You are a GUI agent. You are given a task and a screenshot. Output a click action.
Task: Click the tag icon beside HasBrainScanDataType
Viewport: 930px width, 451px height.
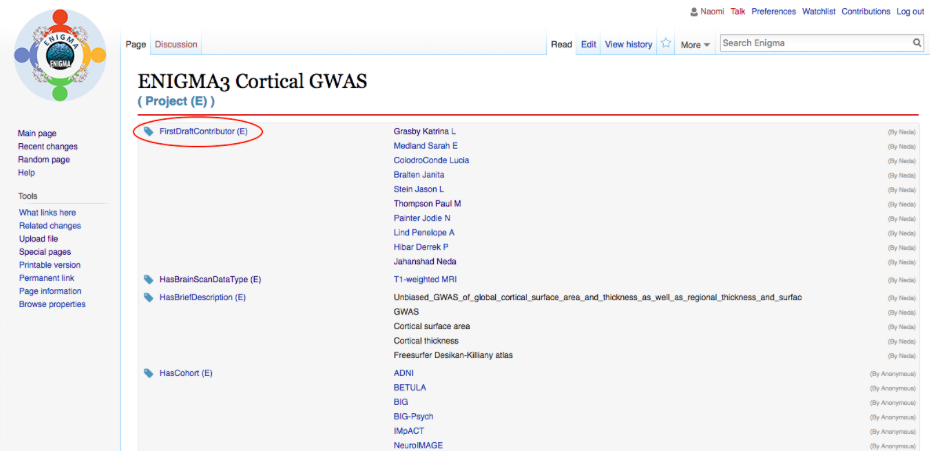[x=149, y=279]
